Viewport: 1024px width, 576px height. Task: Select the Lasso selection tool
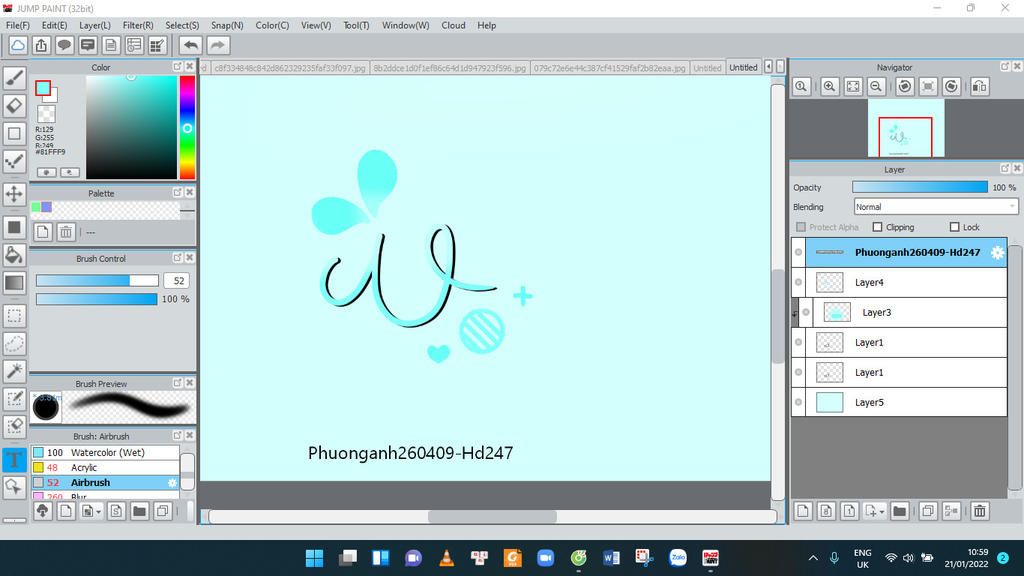[14, 344]
